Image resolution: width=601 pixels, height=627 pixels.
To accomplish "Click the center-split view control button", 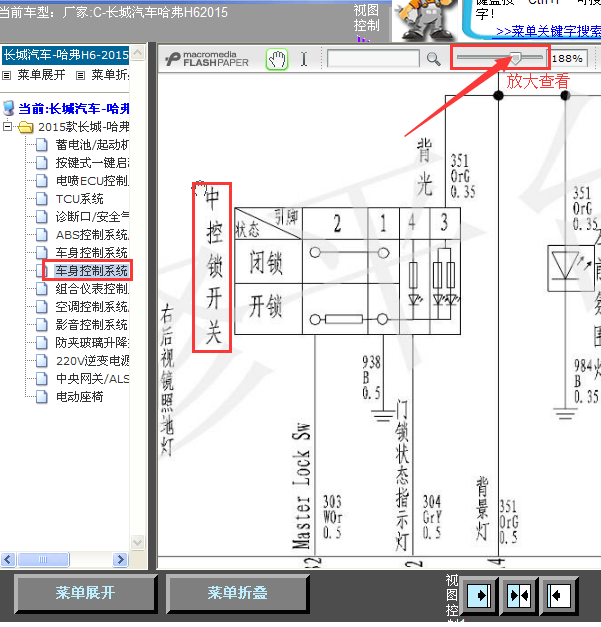I will point(519,596).
